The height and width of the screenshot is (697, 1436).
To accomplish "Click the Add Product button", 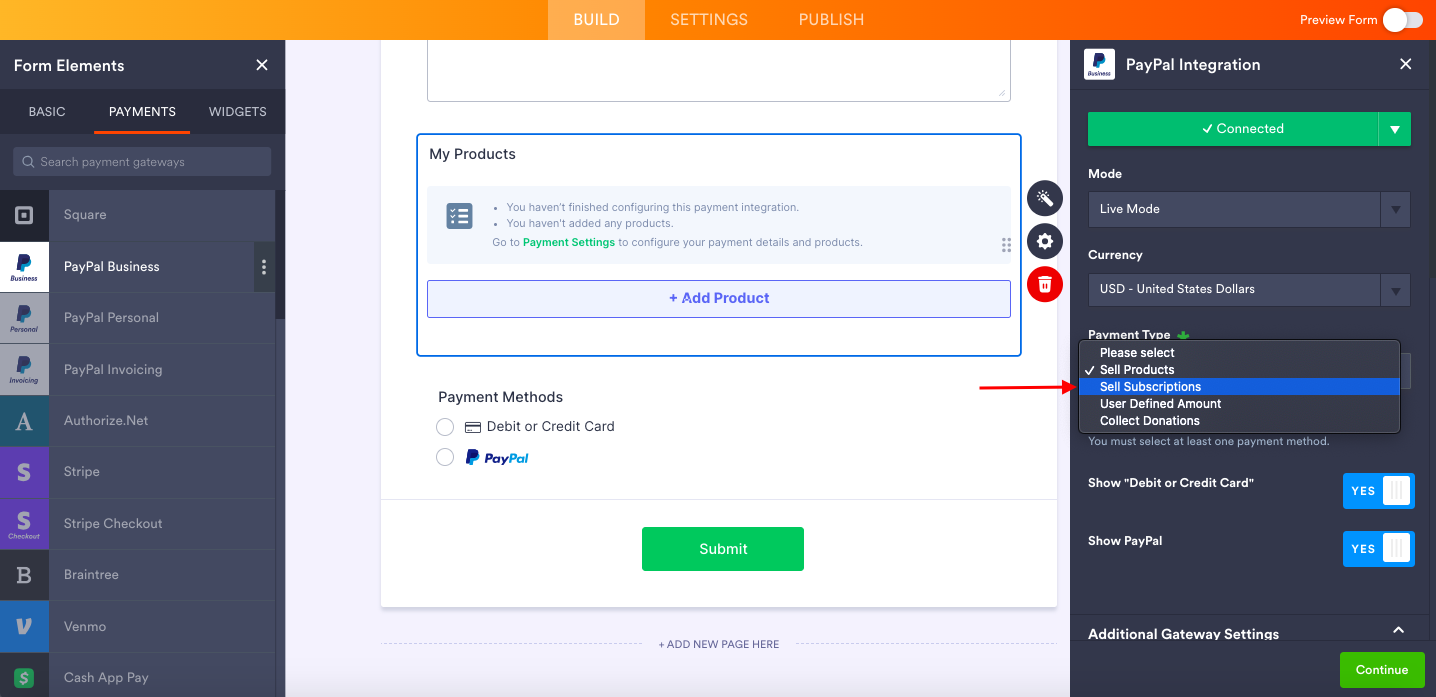I will [x=718, y=298].
